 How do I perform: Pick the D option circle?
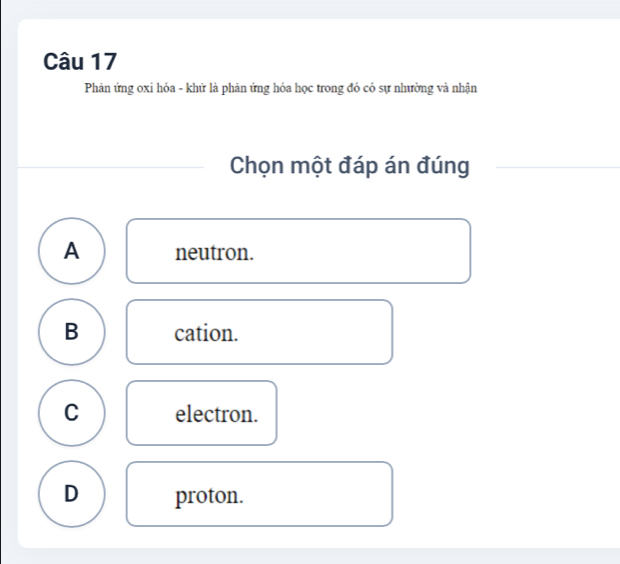pyautogui.click(x=70, y=494)
